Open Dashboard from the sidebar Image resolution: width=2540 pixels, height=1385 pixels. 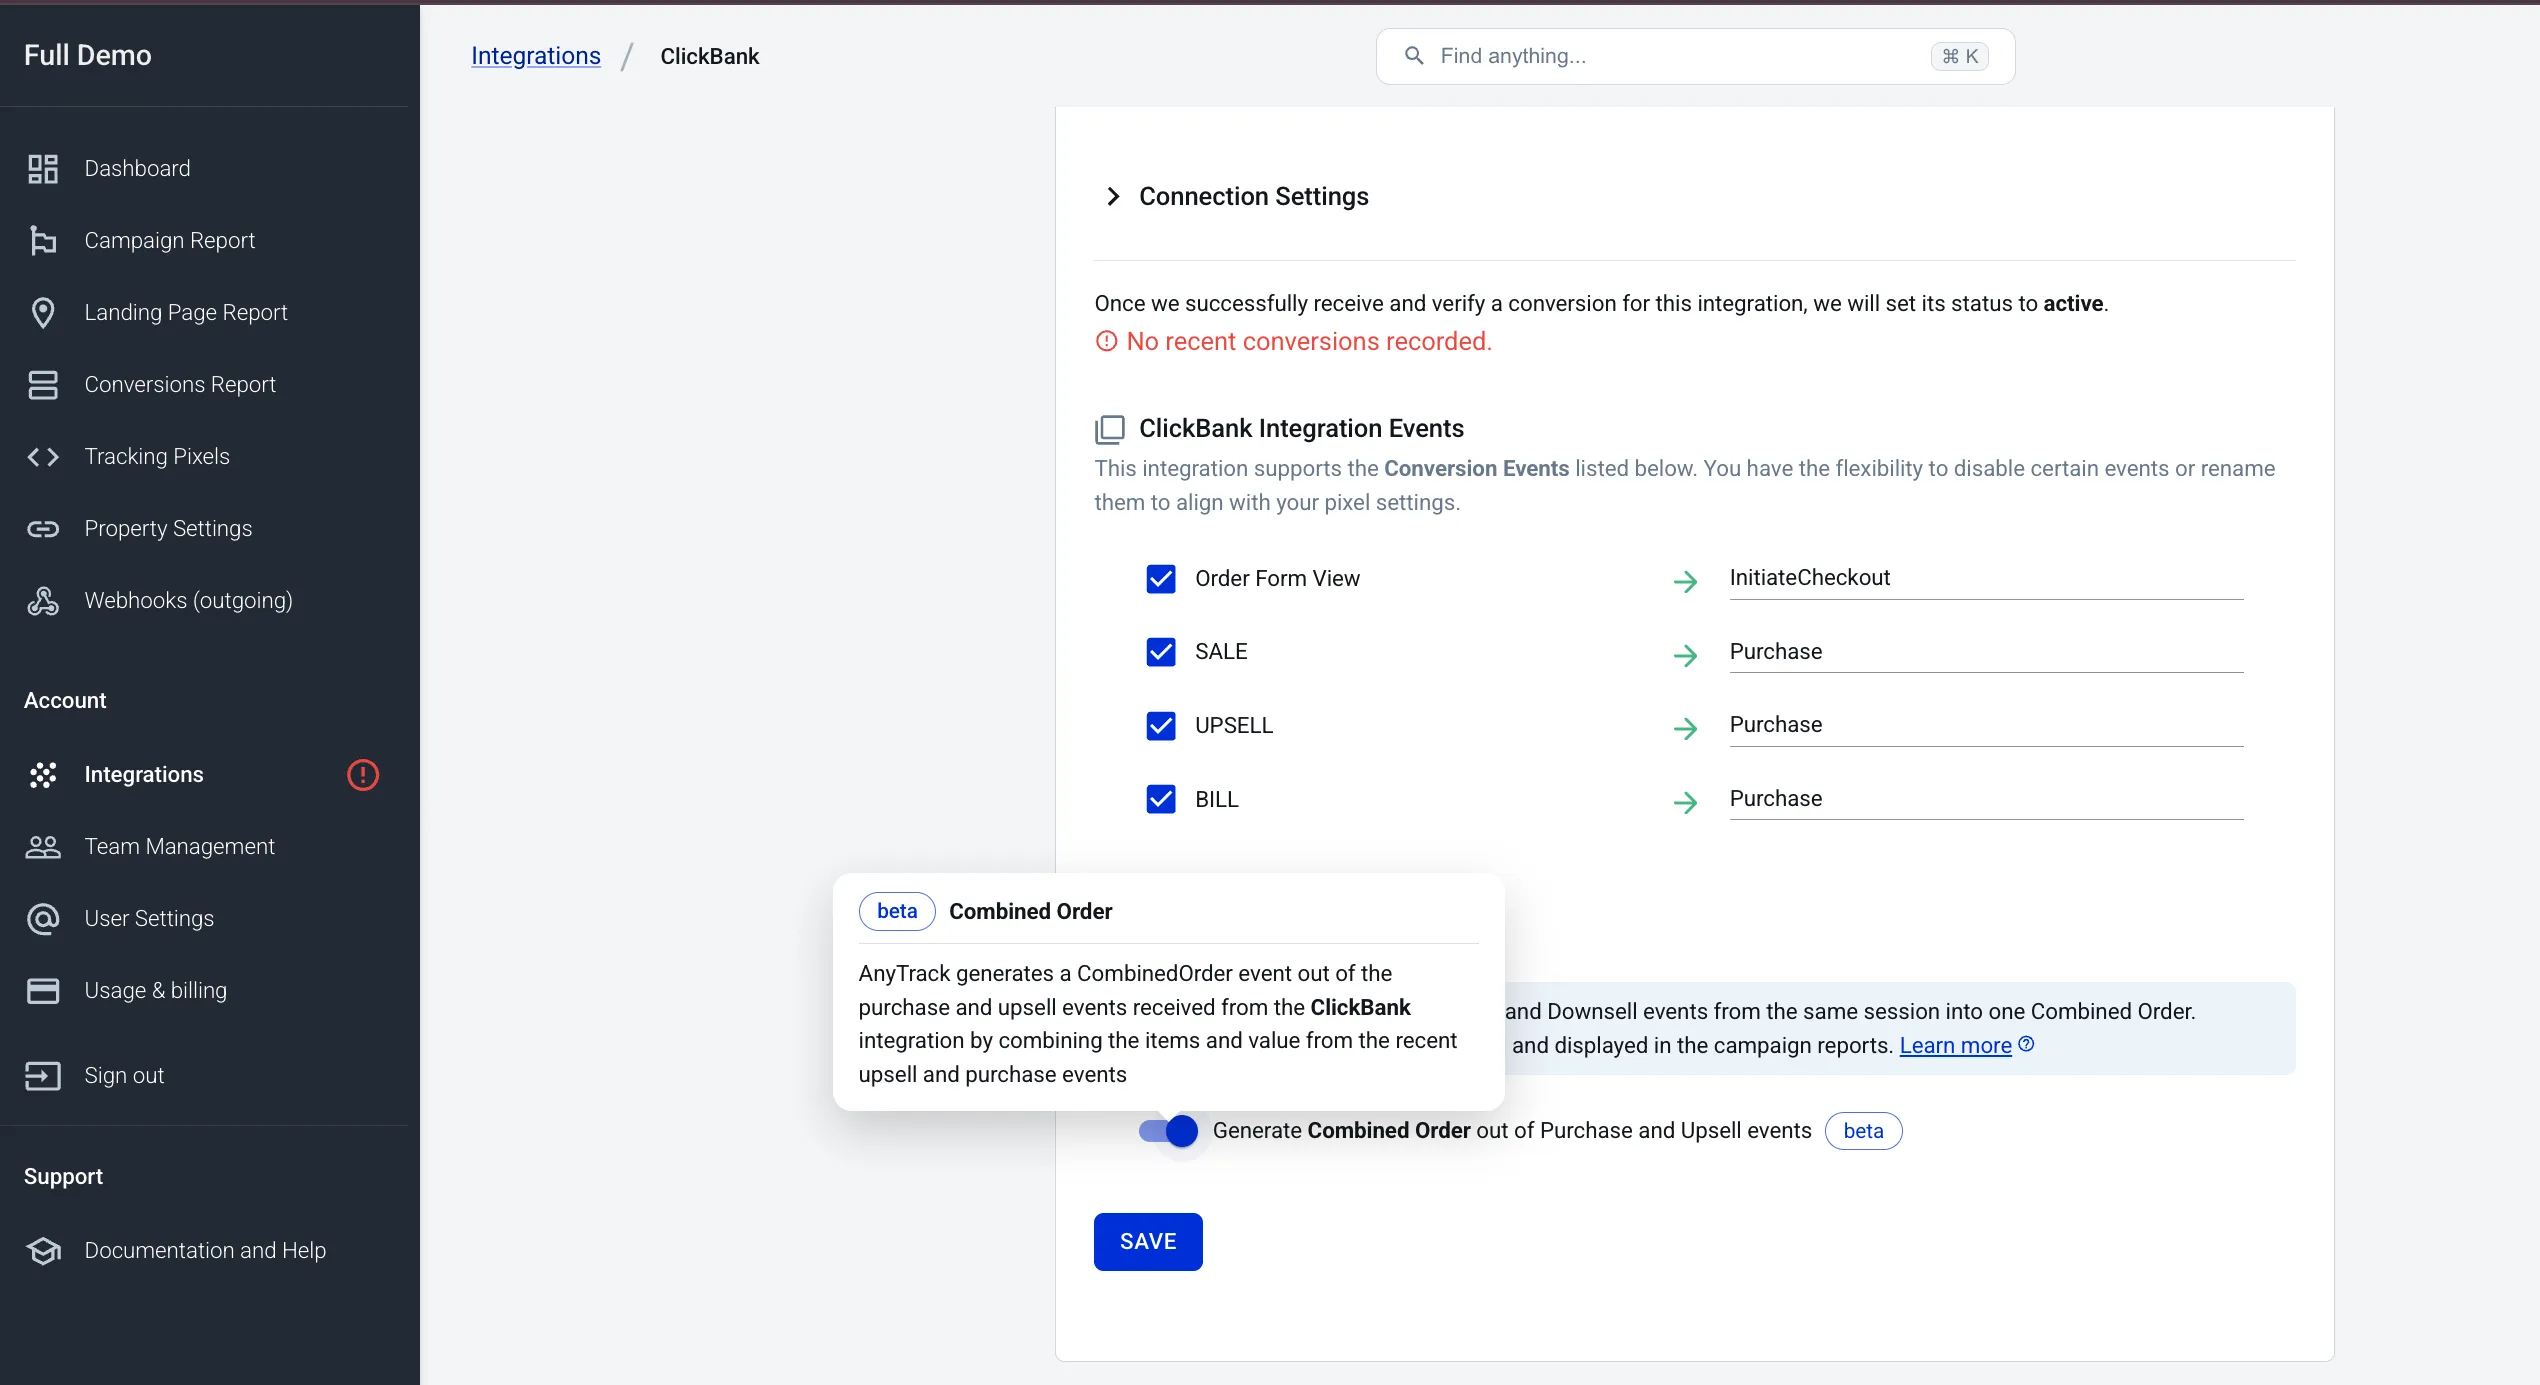coord(137,168)
